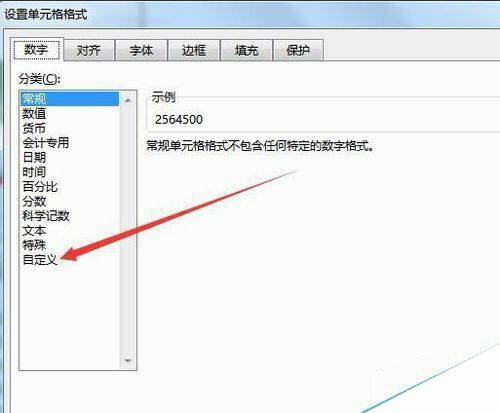
Task: Switch to the 保护 tab
Action: [x=298, y=50]
